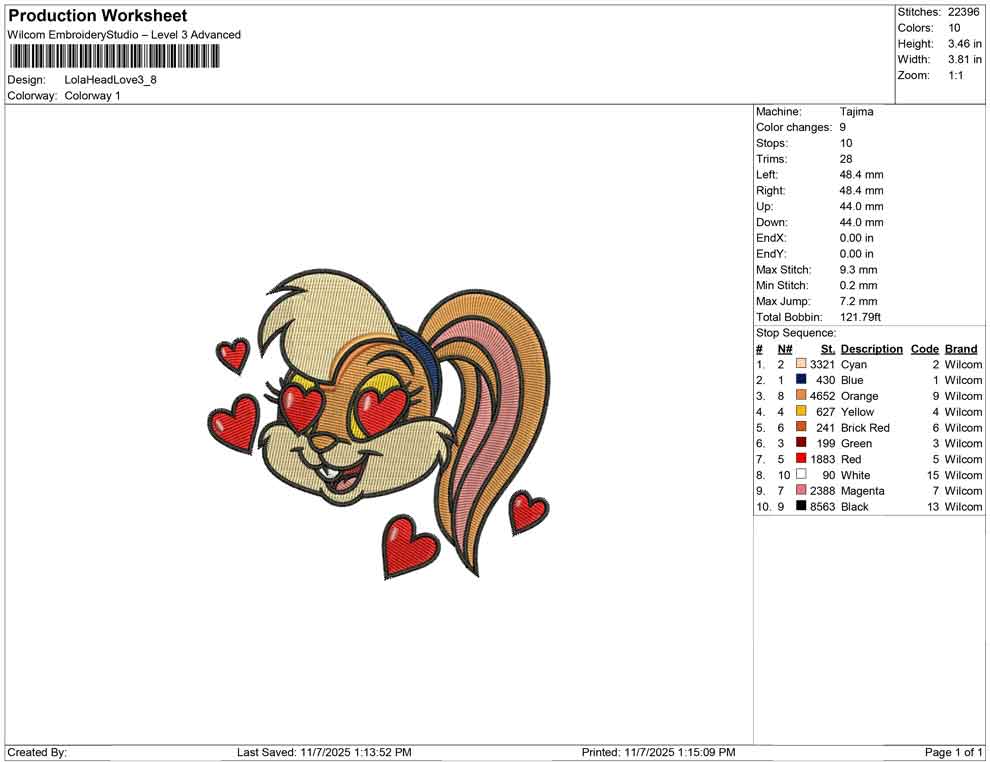Click the stitch count '4652' in Orange row
Screen dimensions: 990x762
click(822, 396)
